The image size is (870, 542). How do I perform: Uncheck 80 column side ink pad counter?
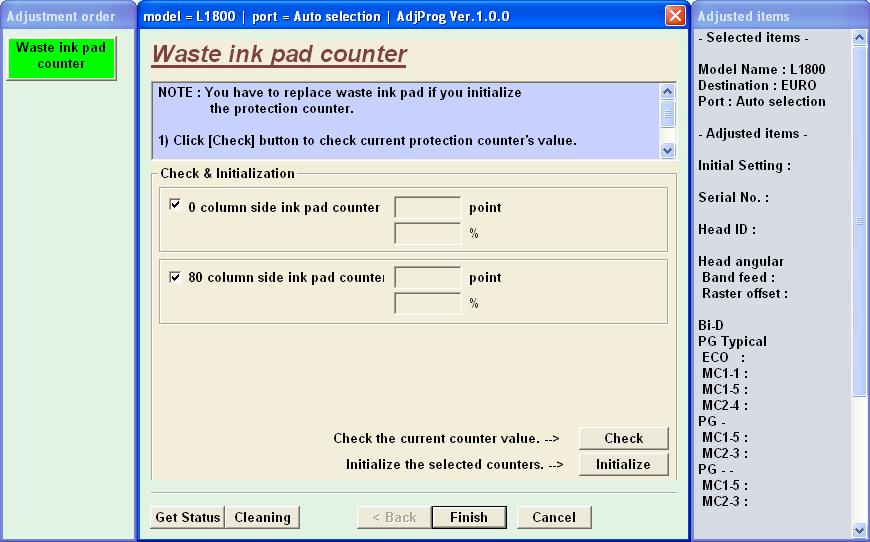pyautogui.click(x=176, y=277)
